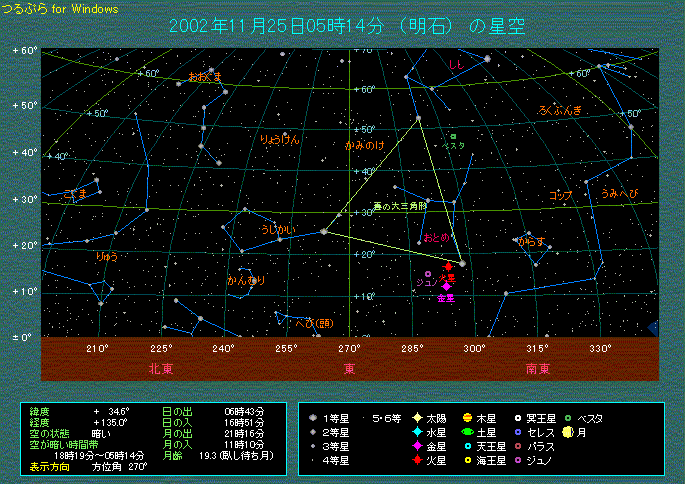Click the magenta Venus (金星) diamond on chart
The width and height of the screenshot is (685, 484).
(446, 286)
